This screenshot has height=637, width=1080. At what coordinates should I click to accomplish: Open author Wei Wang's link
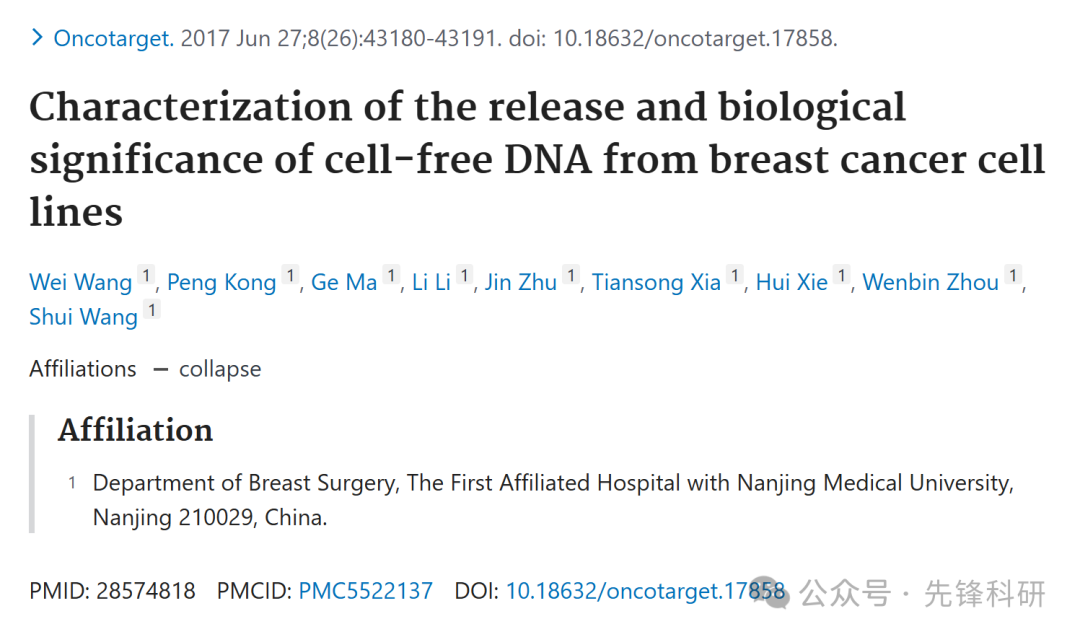[81, 282]
